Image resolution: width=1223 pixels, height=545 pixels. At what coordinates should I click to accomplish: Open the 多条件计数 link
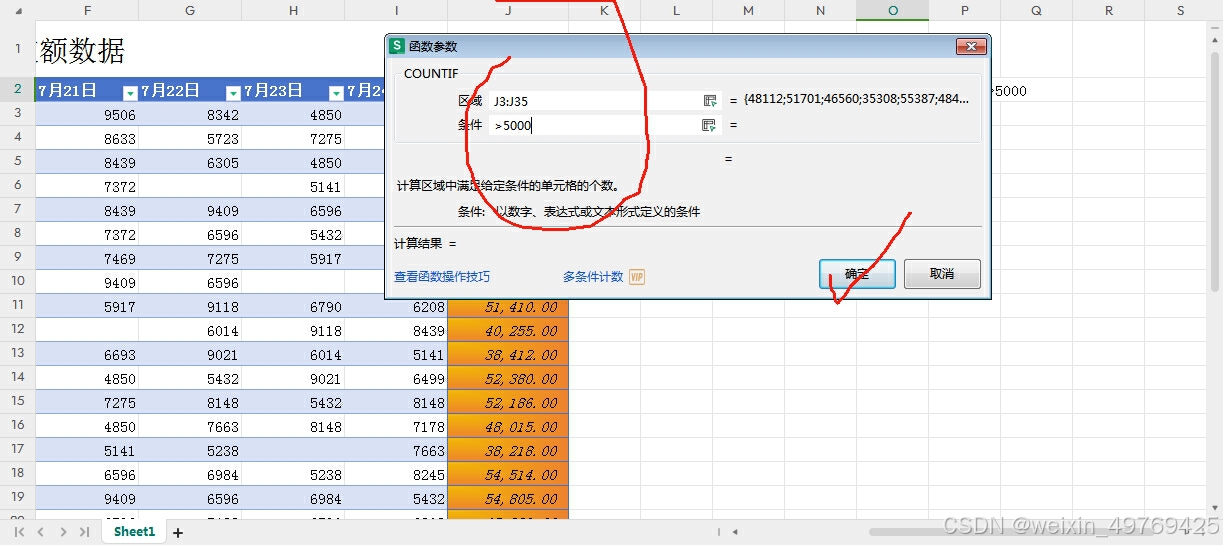click(x=593, y=277)
